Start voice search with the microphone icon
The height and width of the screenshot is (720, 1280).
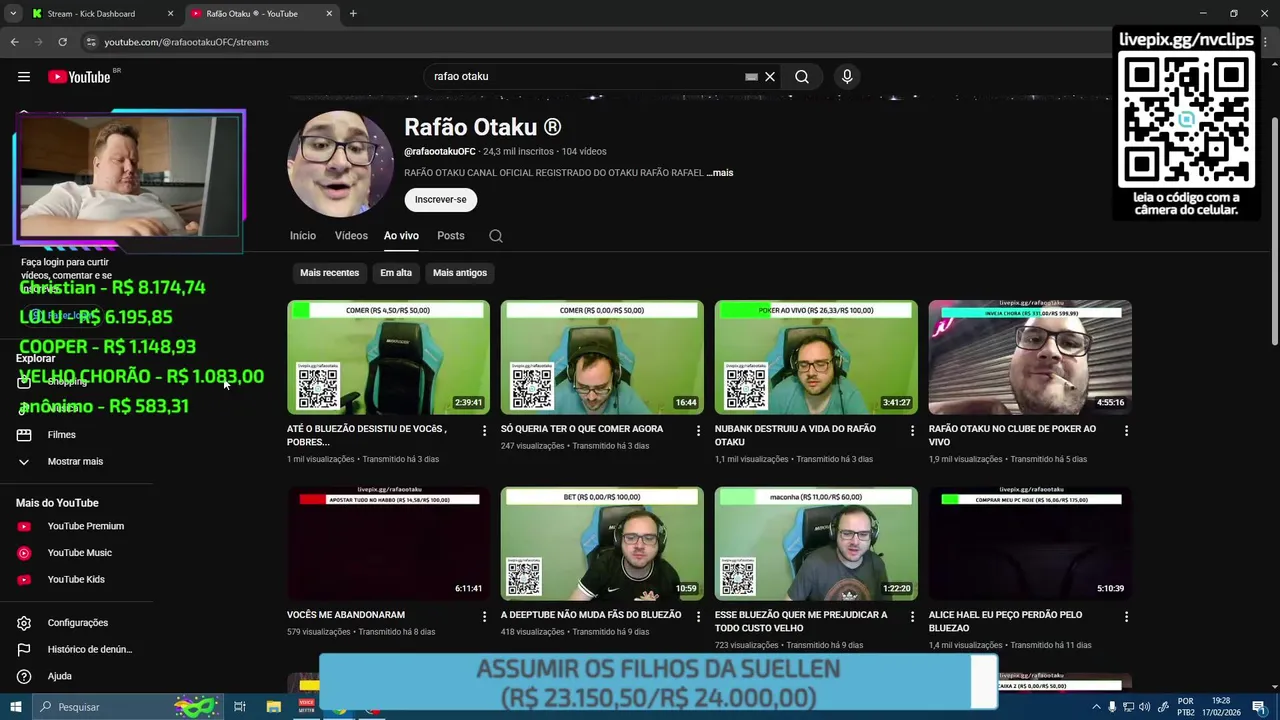point(847,77)
